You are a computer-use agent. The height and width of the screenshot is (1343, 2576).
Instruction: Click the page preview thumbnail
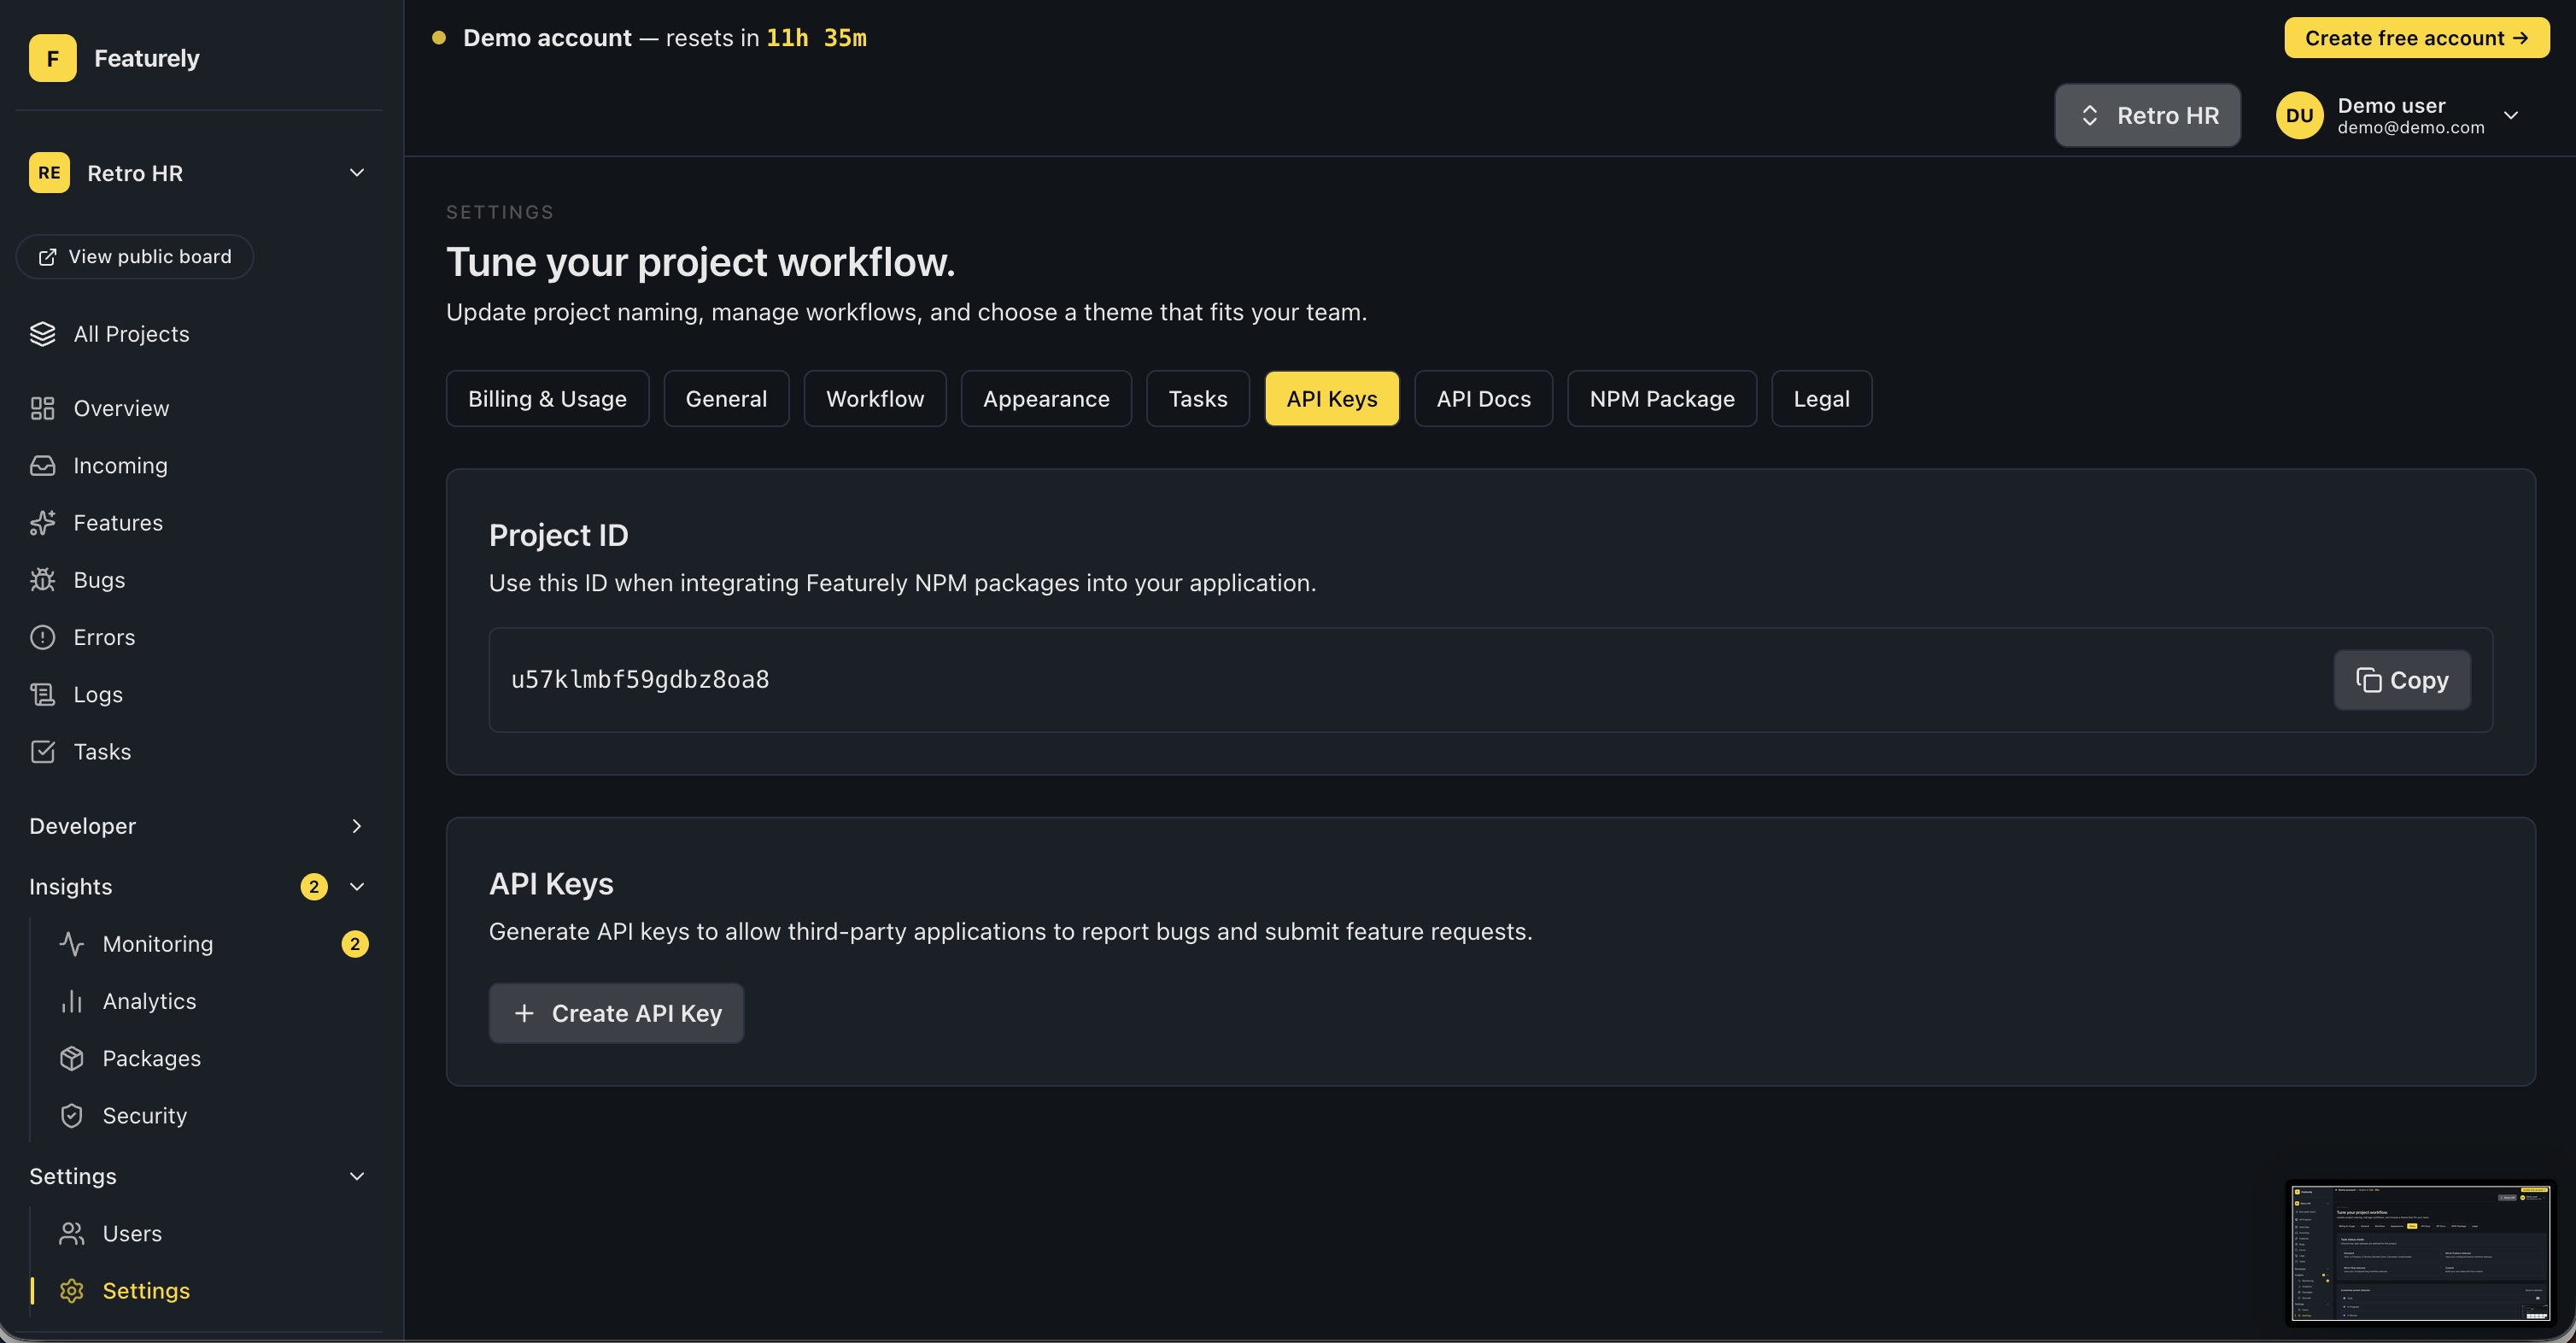[x=2420, y=1254]
